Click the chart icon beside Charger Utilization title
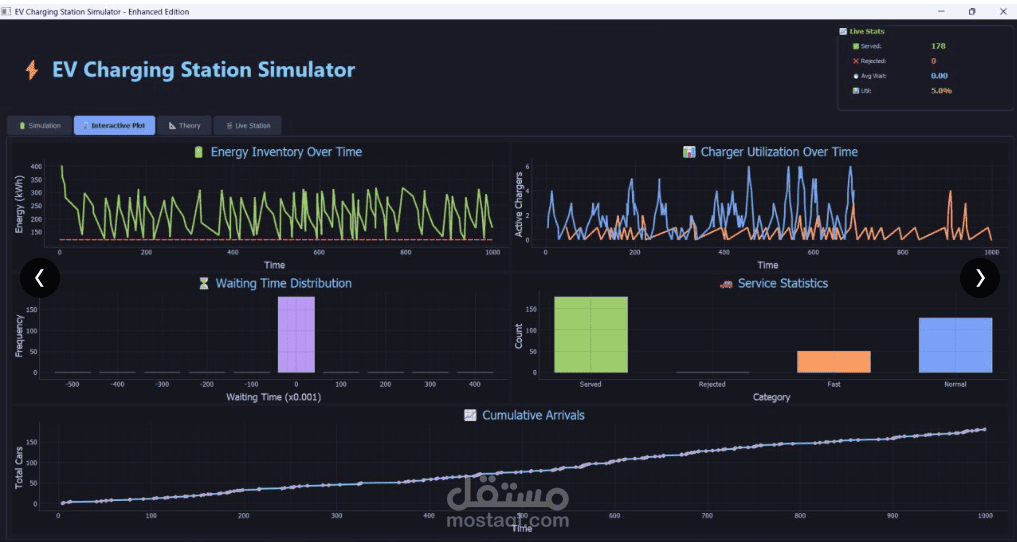Image resolution: width=1017 pixels, height=542 pixels. (689, 152)
